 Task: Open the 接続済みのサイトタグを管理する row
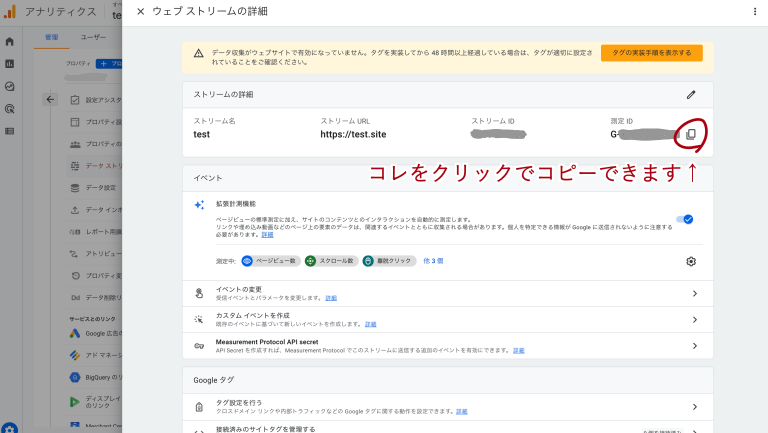[x=448, y=427]
